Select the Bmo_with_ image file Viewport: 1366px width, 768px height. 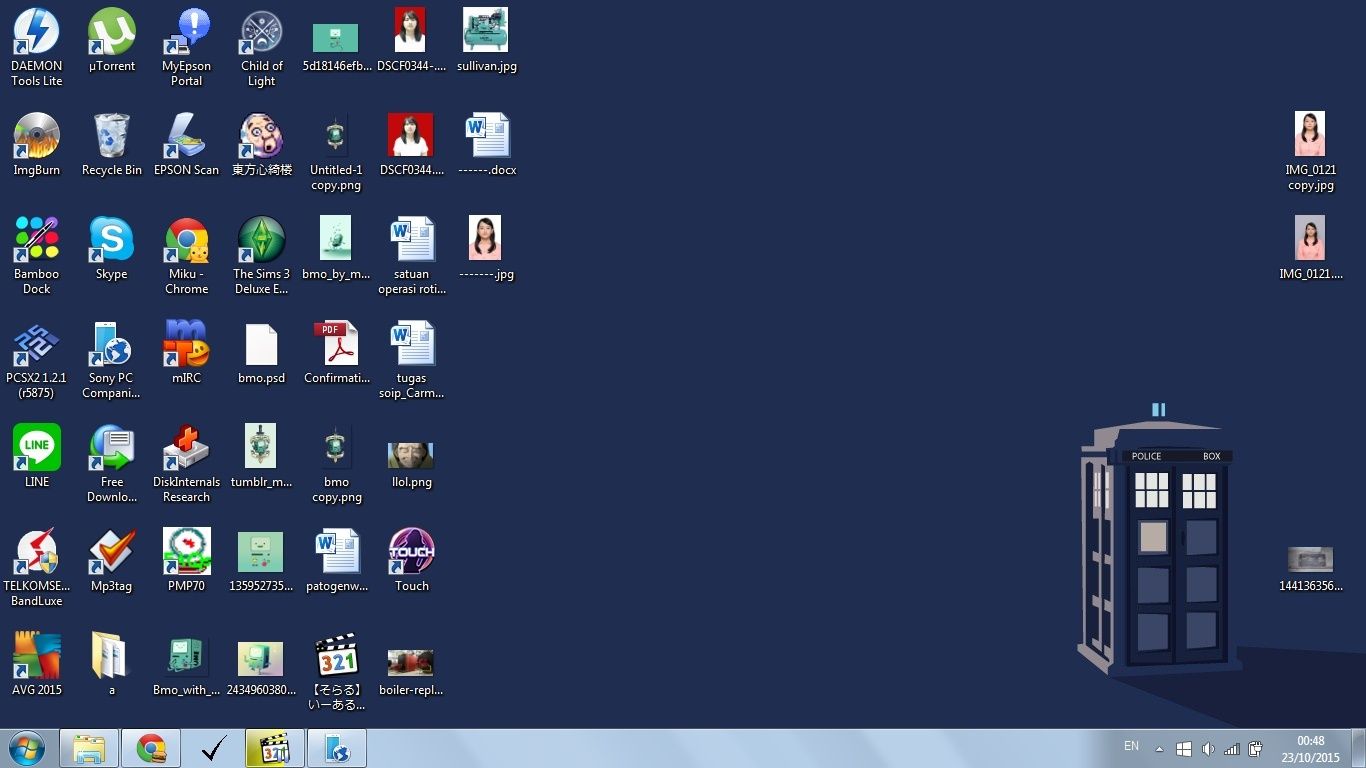tap(187, 665)
